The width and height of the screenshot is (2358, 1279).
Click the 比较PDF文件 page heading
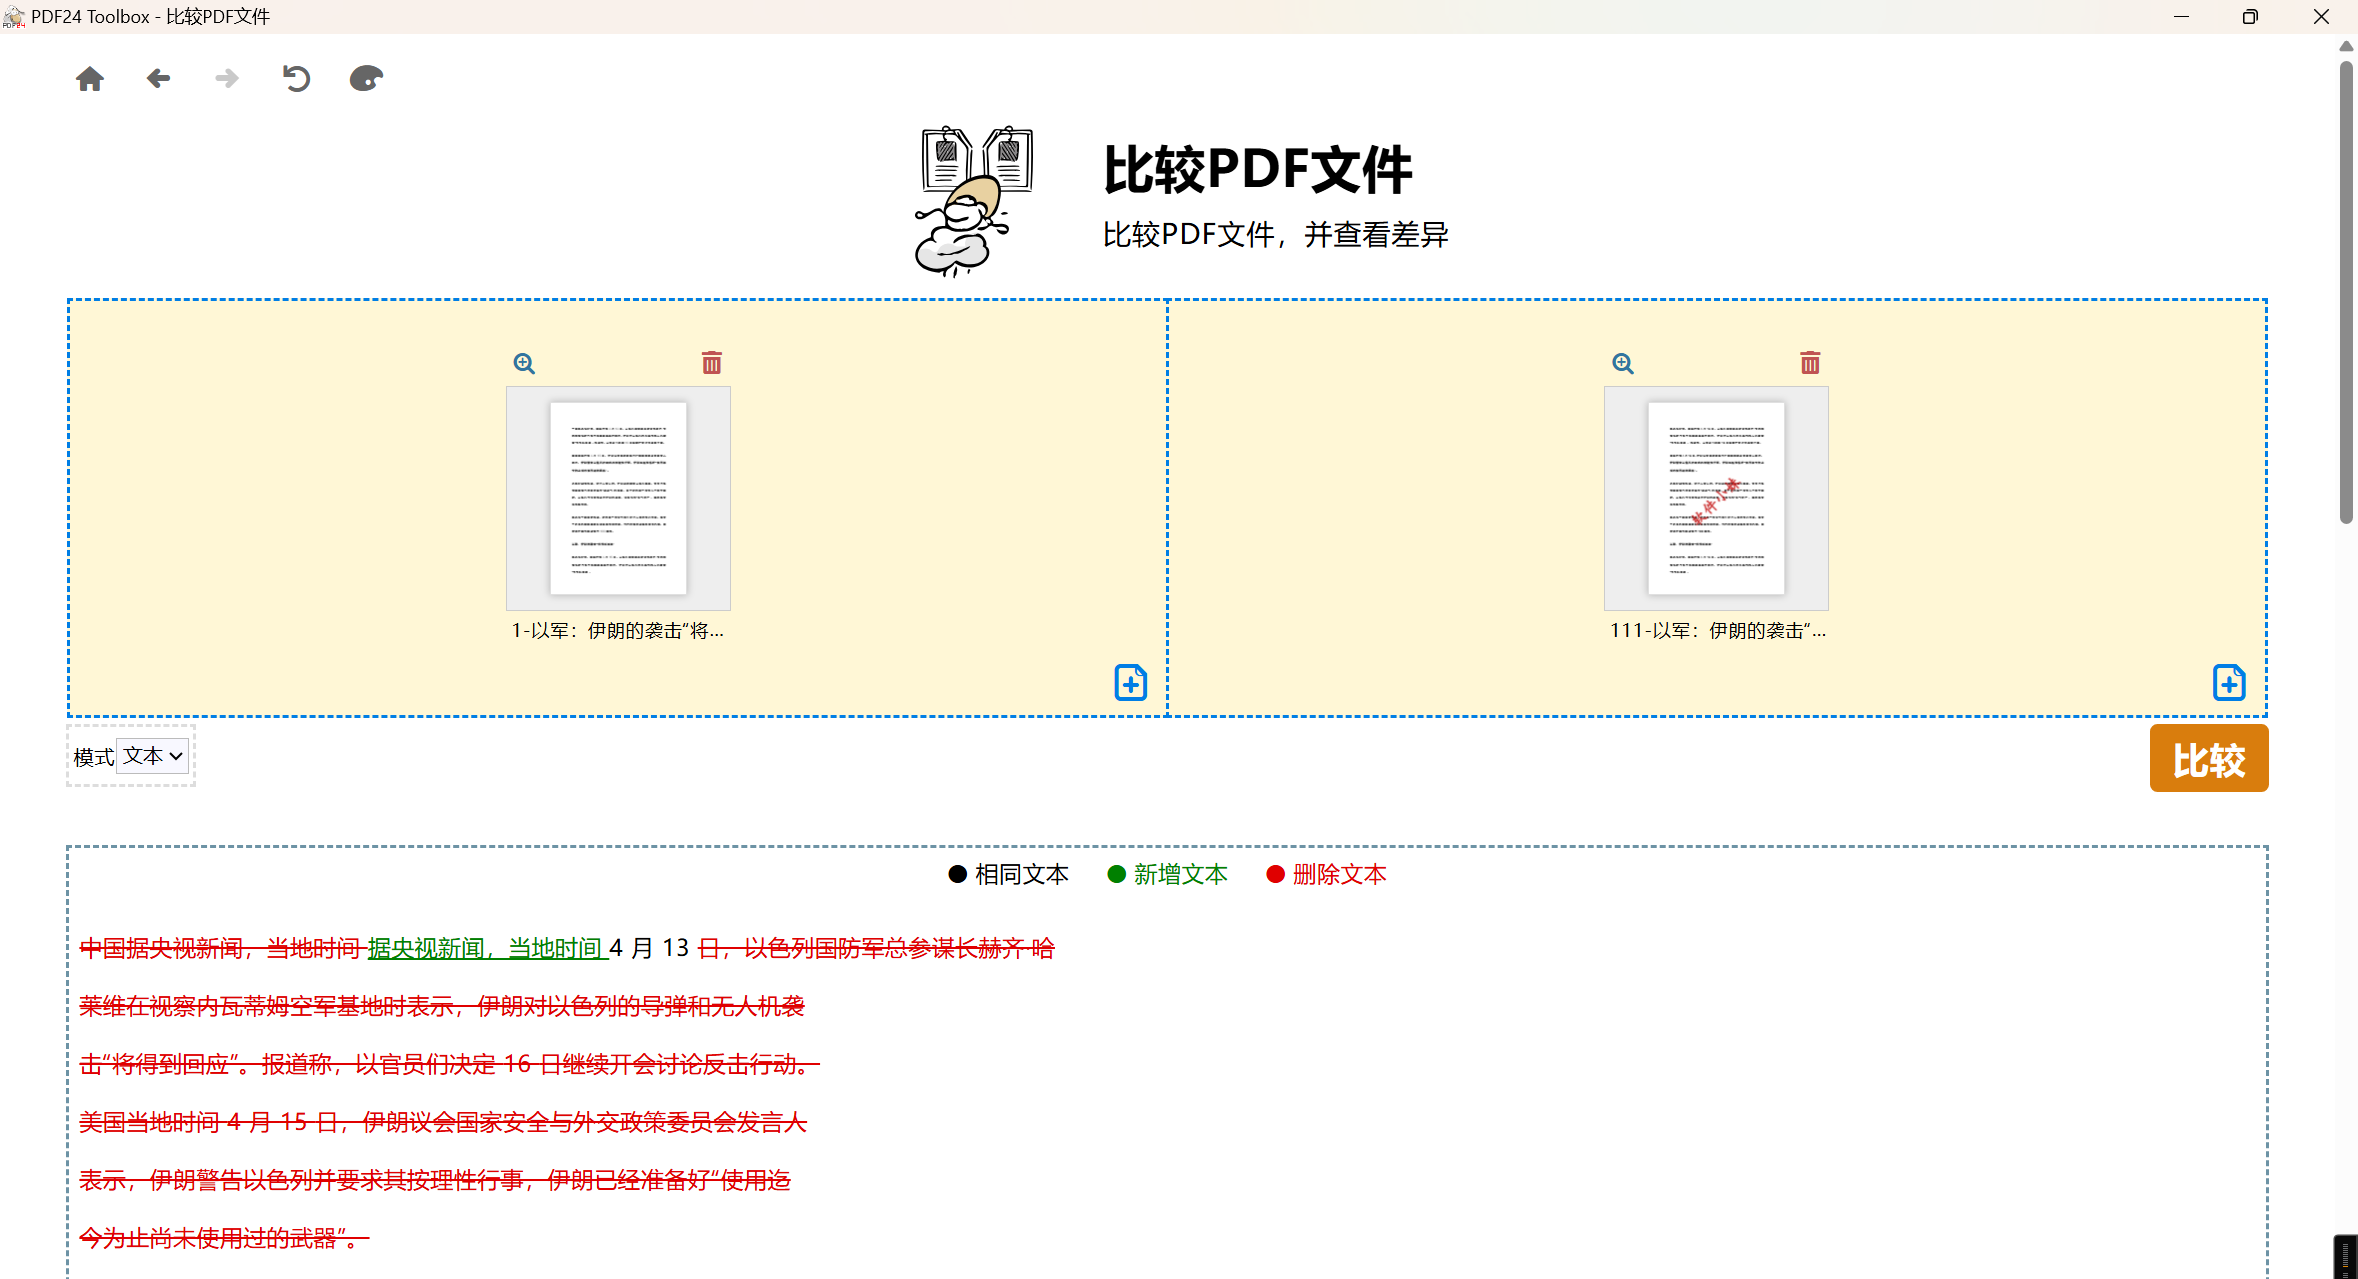pos(1257,169)
